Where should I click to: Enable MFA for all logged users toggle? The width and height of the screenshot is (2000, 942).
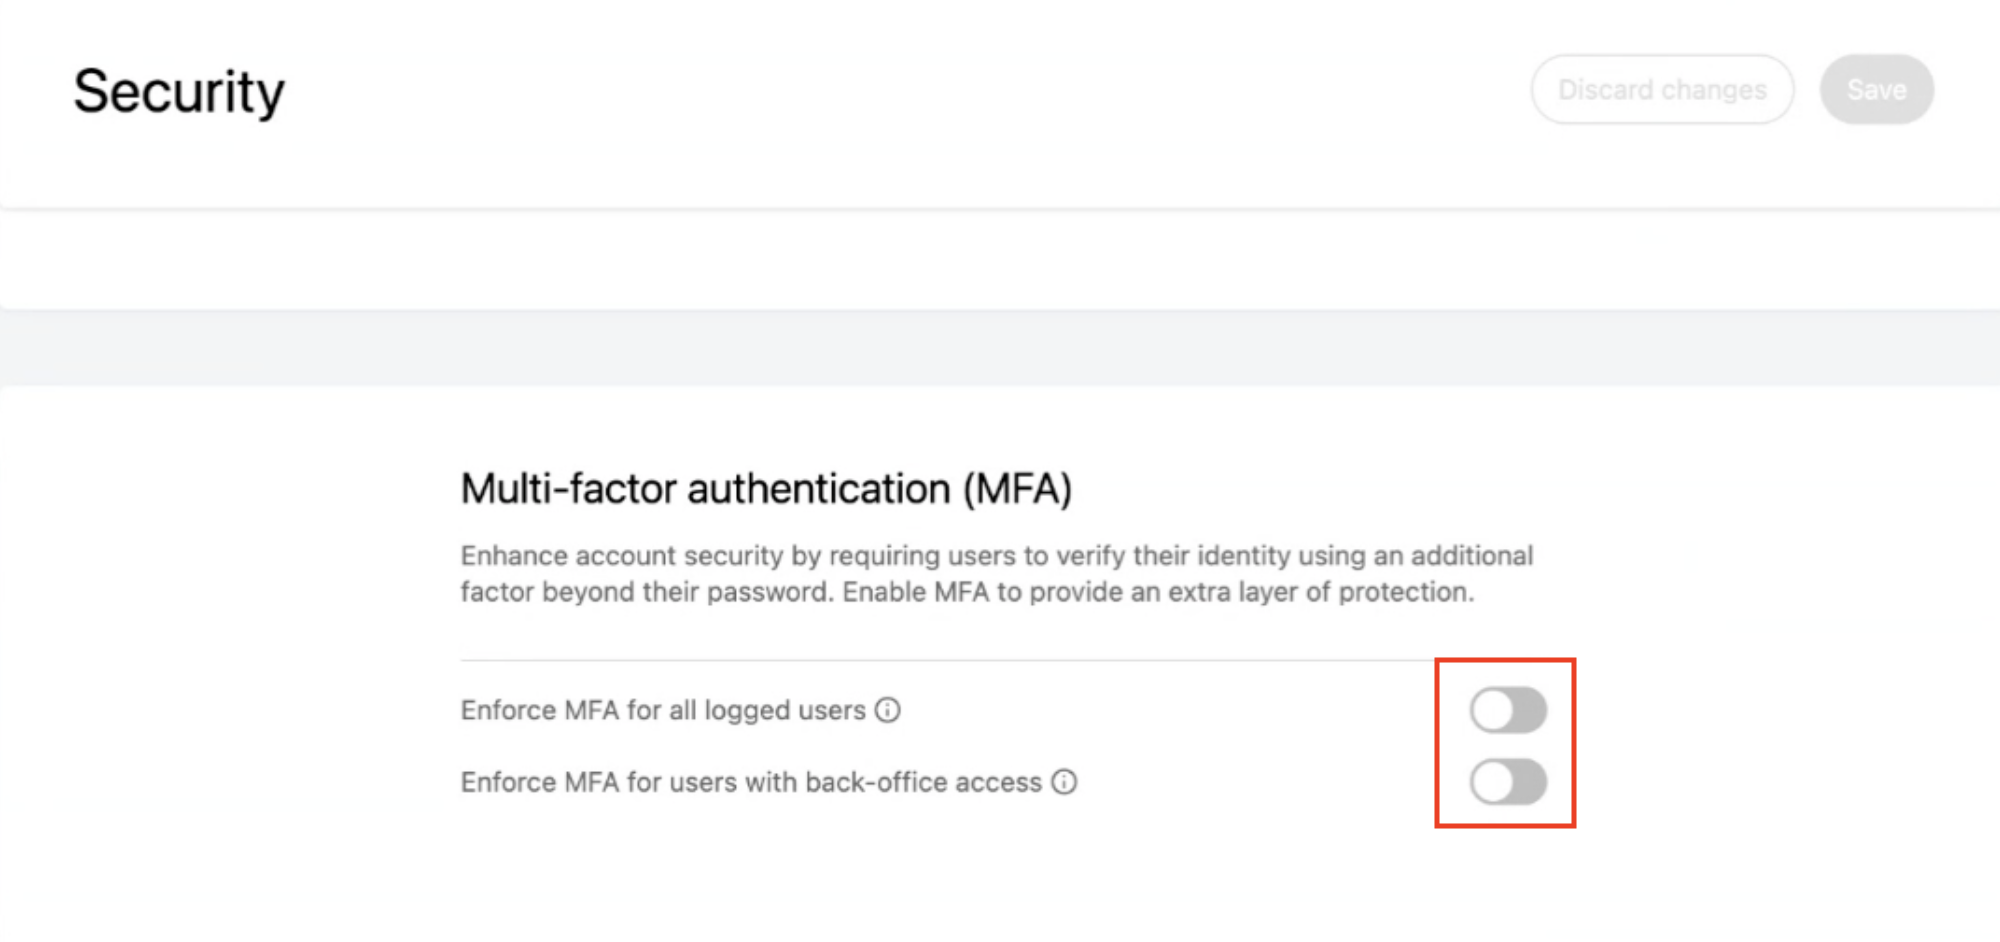coord(1508,710)
